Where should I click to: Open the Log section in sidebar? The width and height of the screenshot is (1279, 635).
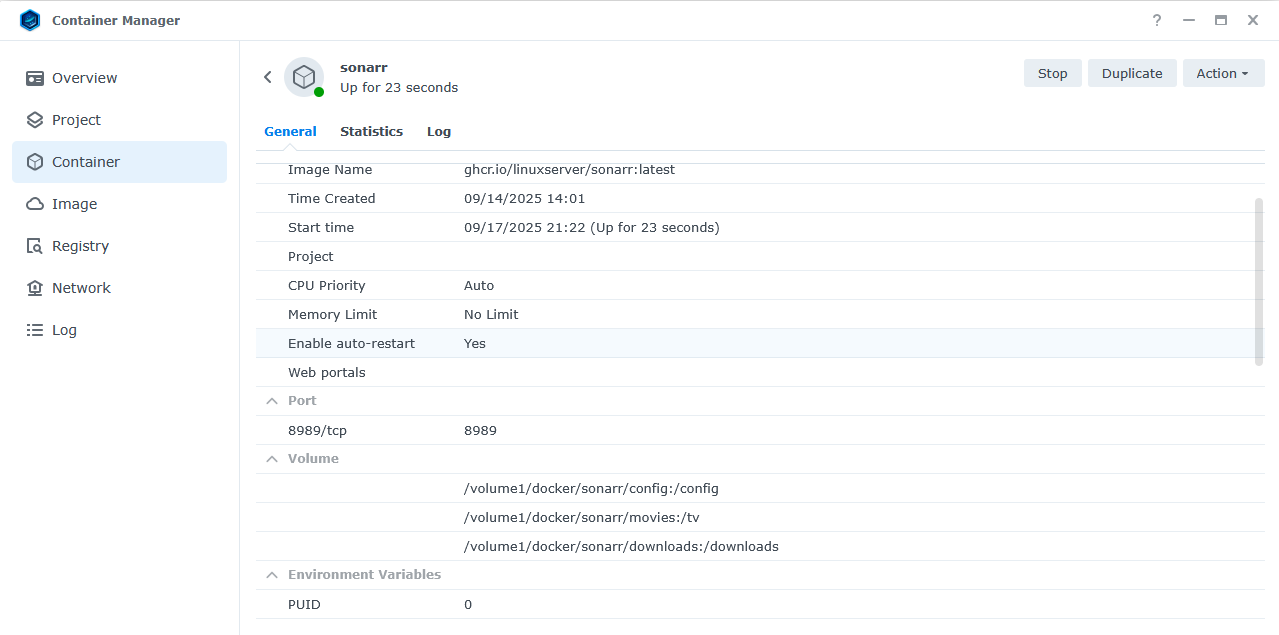[x=119, y=330]
